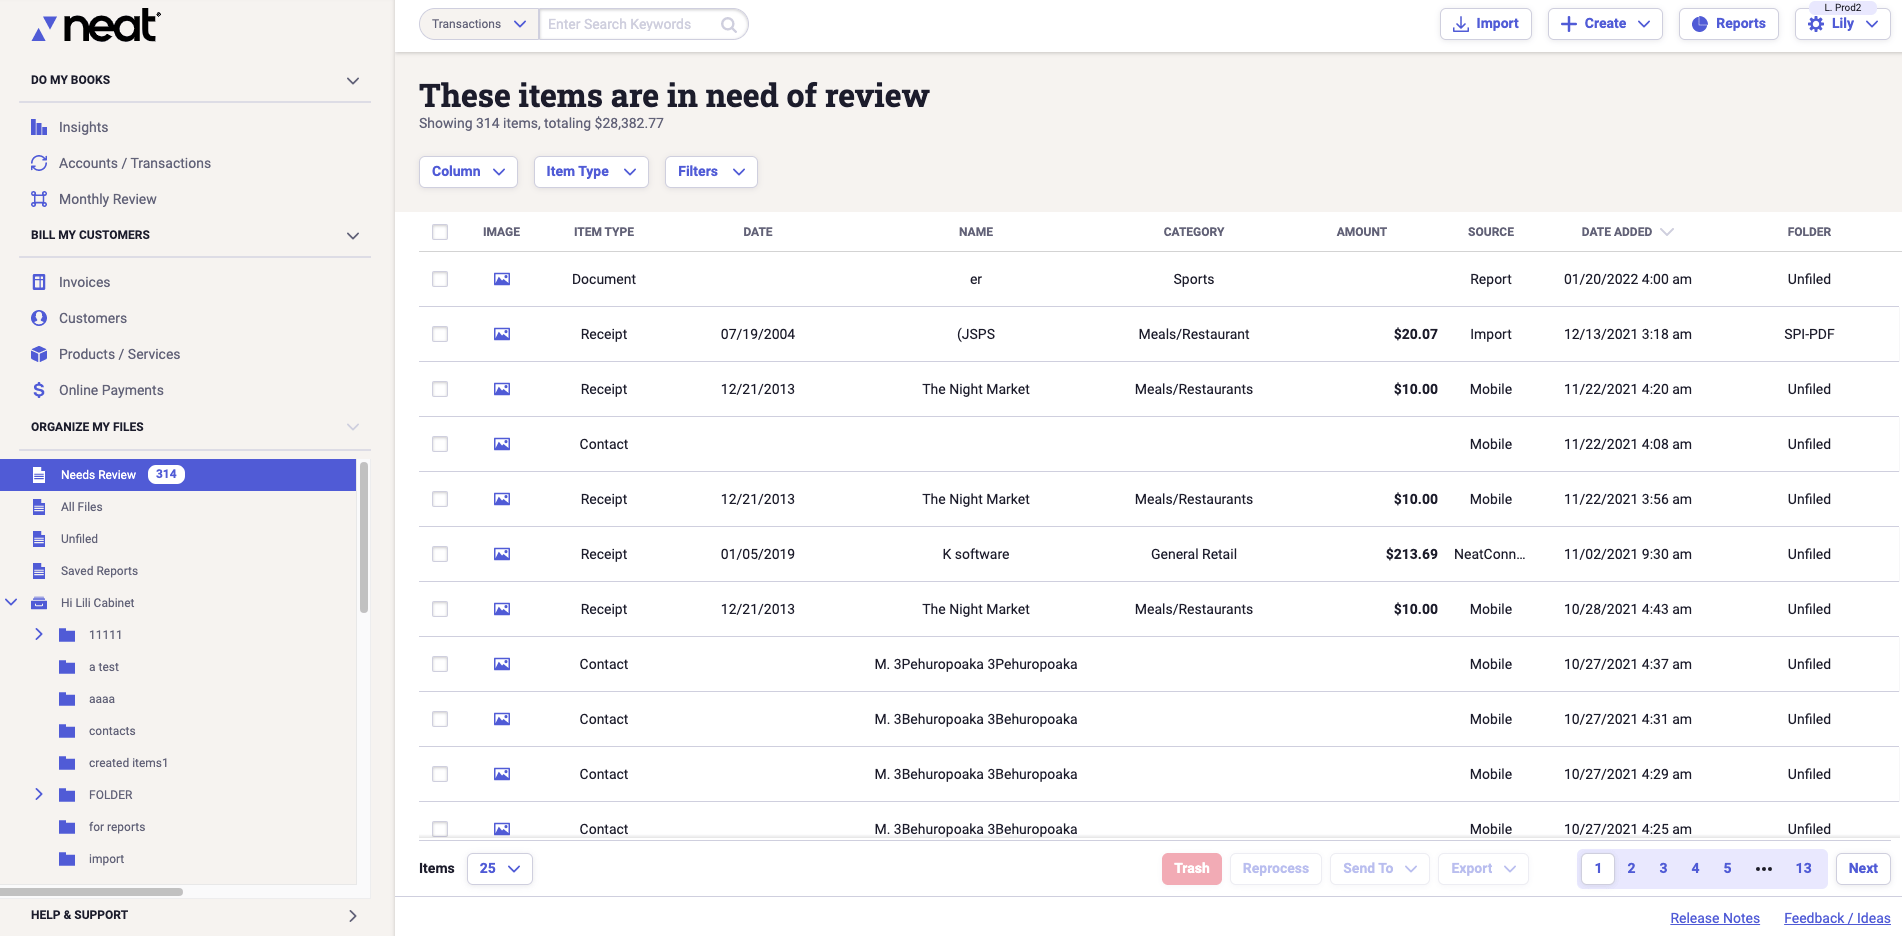1902x936 pixels.
Task: Collapse the Hi Lili Cabinet
Action: tap(12, 602)
